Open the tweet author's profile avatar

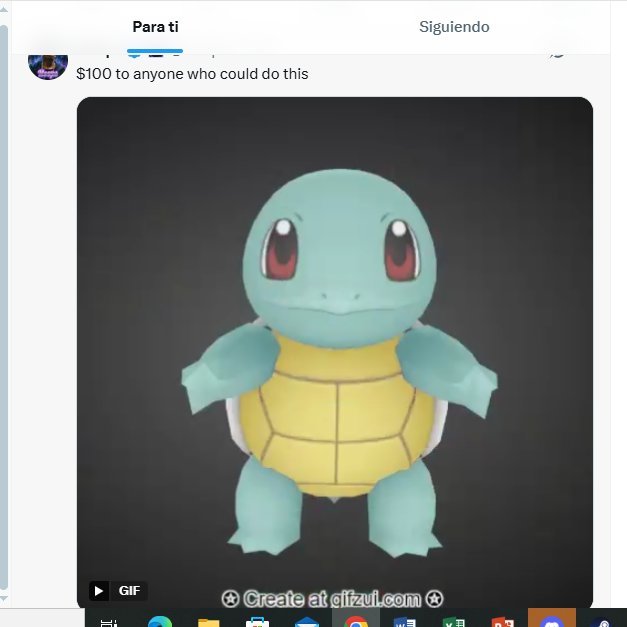pos(48,66)
